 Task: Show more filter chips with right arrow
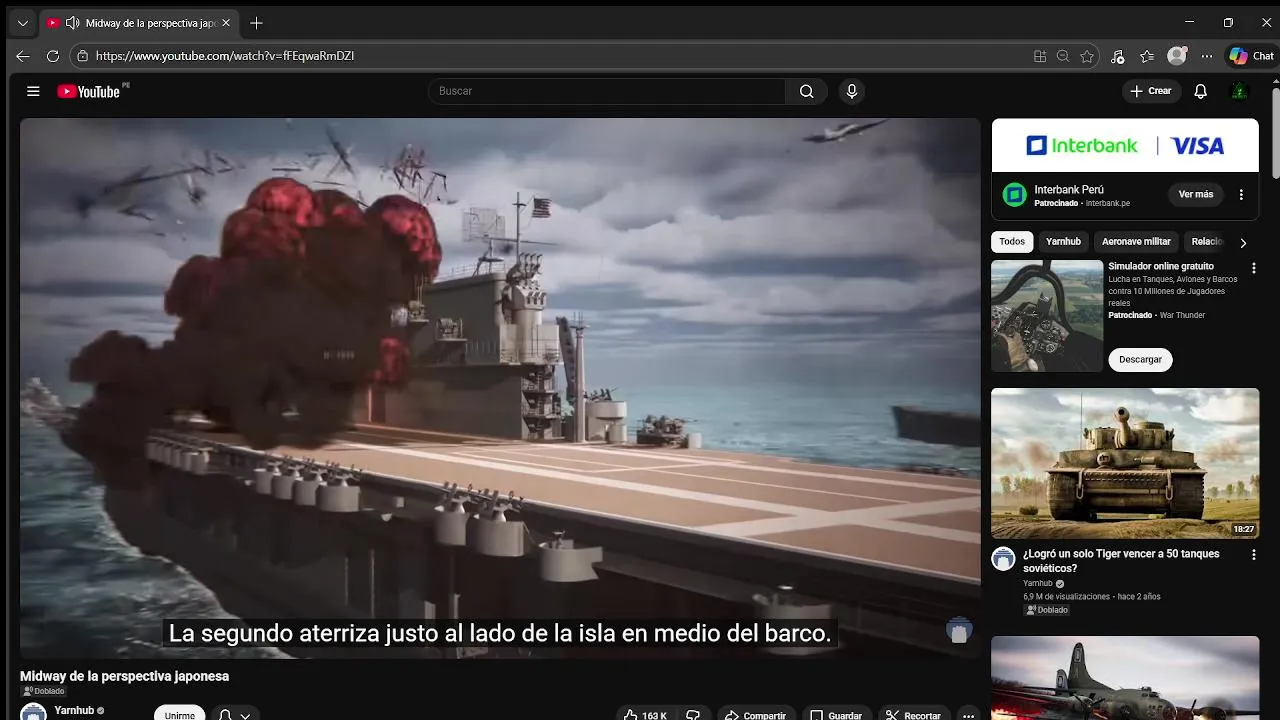1243,243
